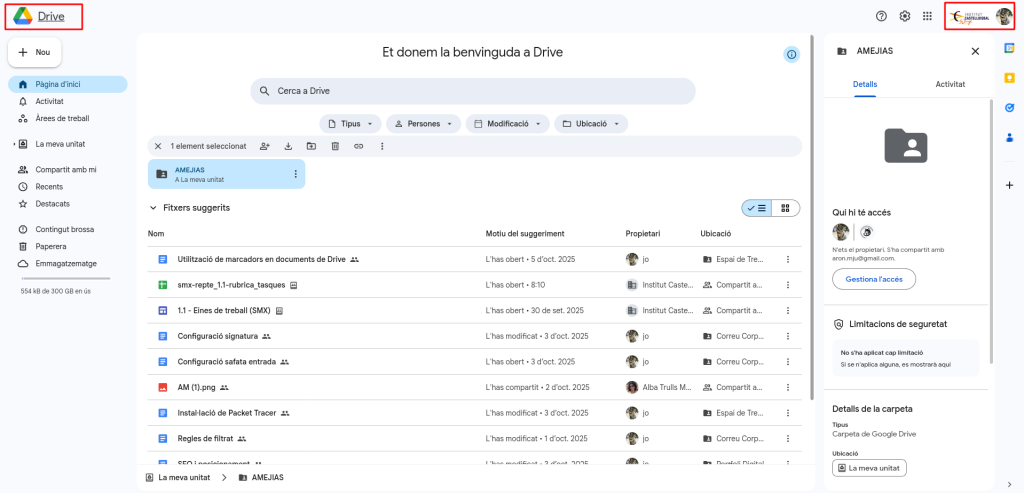The width and height of the screenshot is (1024, 493).
Task: Open the Google apps grid
Action: pos(927,16)
